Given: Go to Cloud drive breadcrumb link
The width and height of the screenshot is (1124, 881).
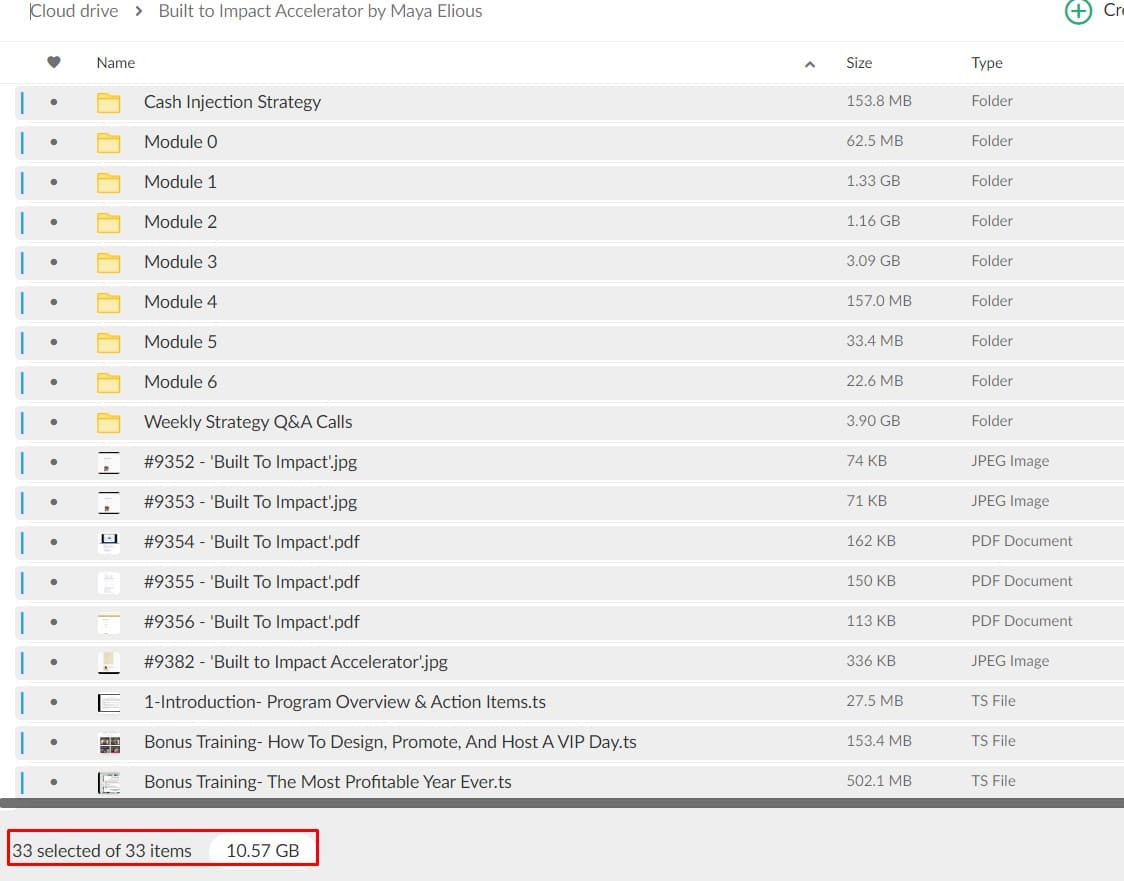Looking at the screenshot, I should [x=75, y=12].
